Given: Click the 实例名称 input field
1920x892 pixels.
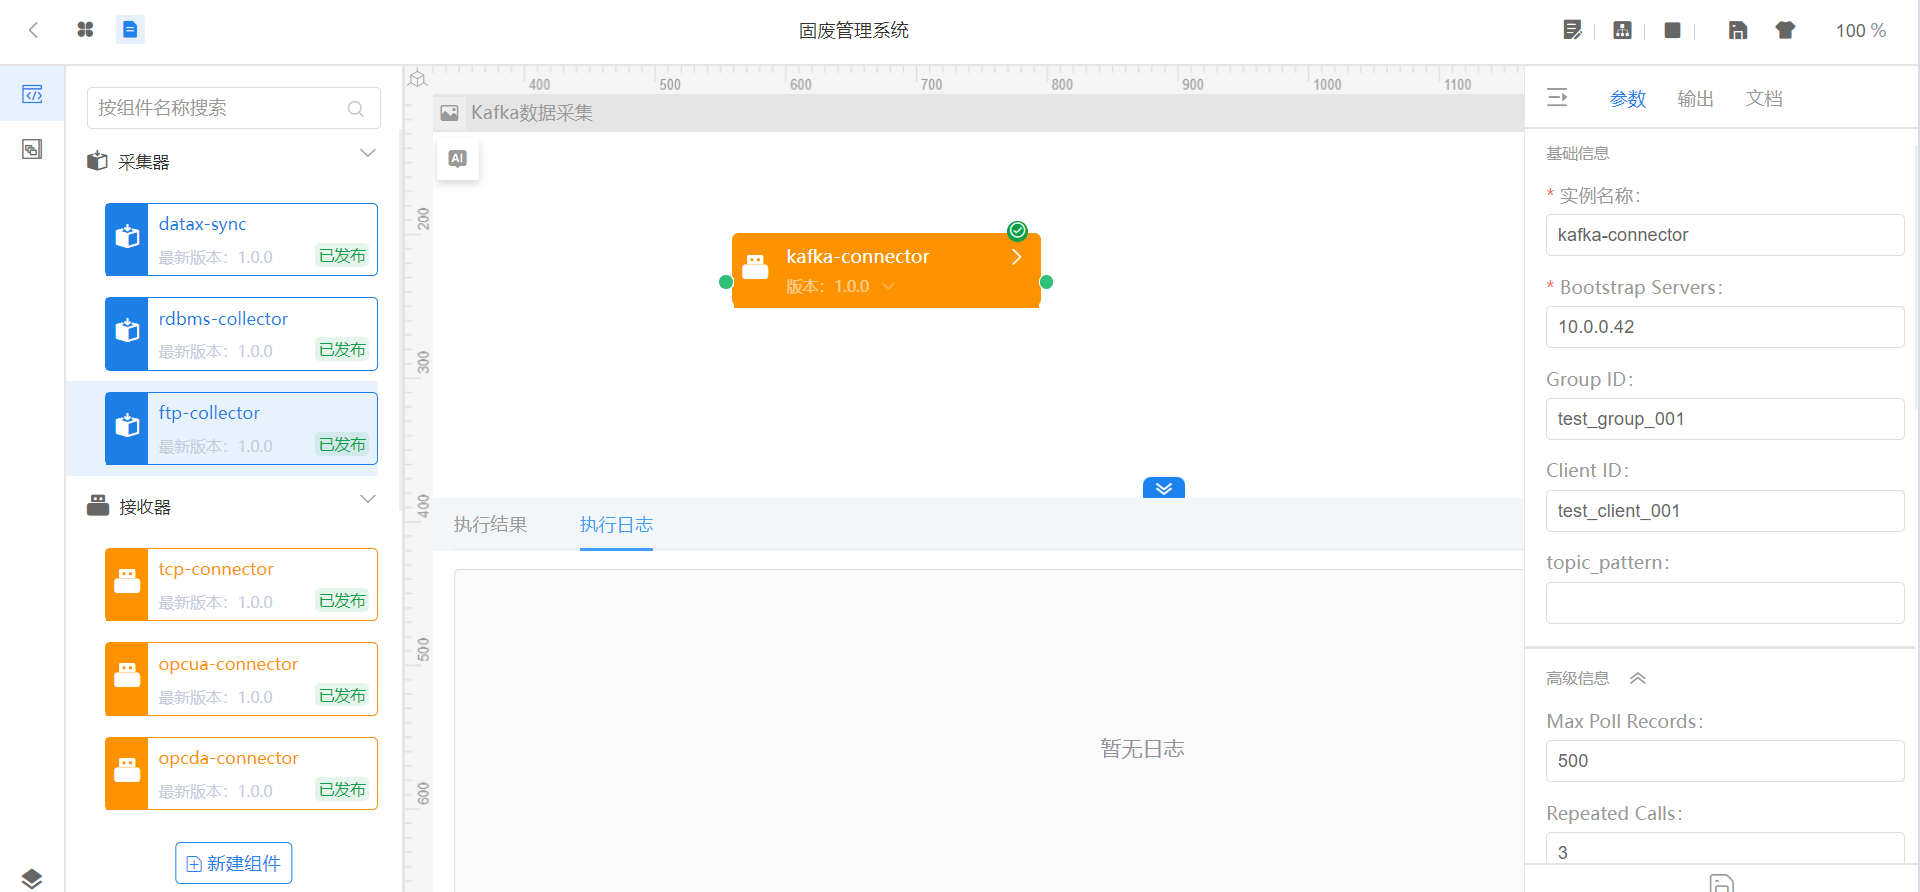Looking at the screenshot, I should 1725,235.
